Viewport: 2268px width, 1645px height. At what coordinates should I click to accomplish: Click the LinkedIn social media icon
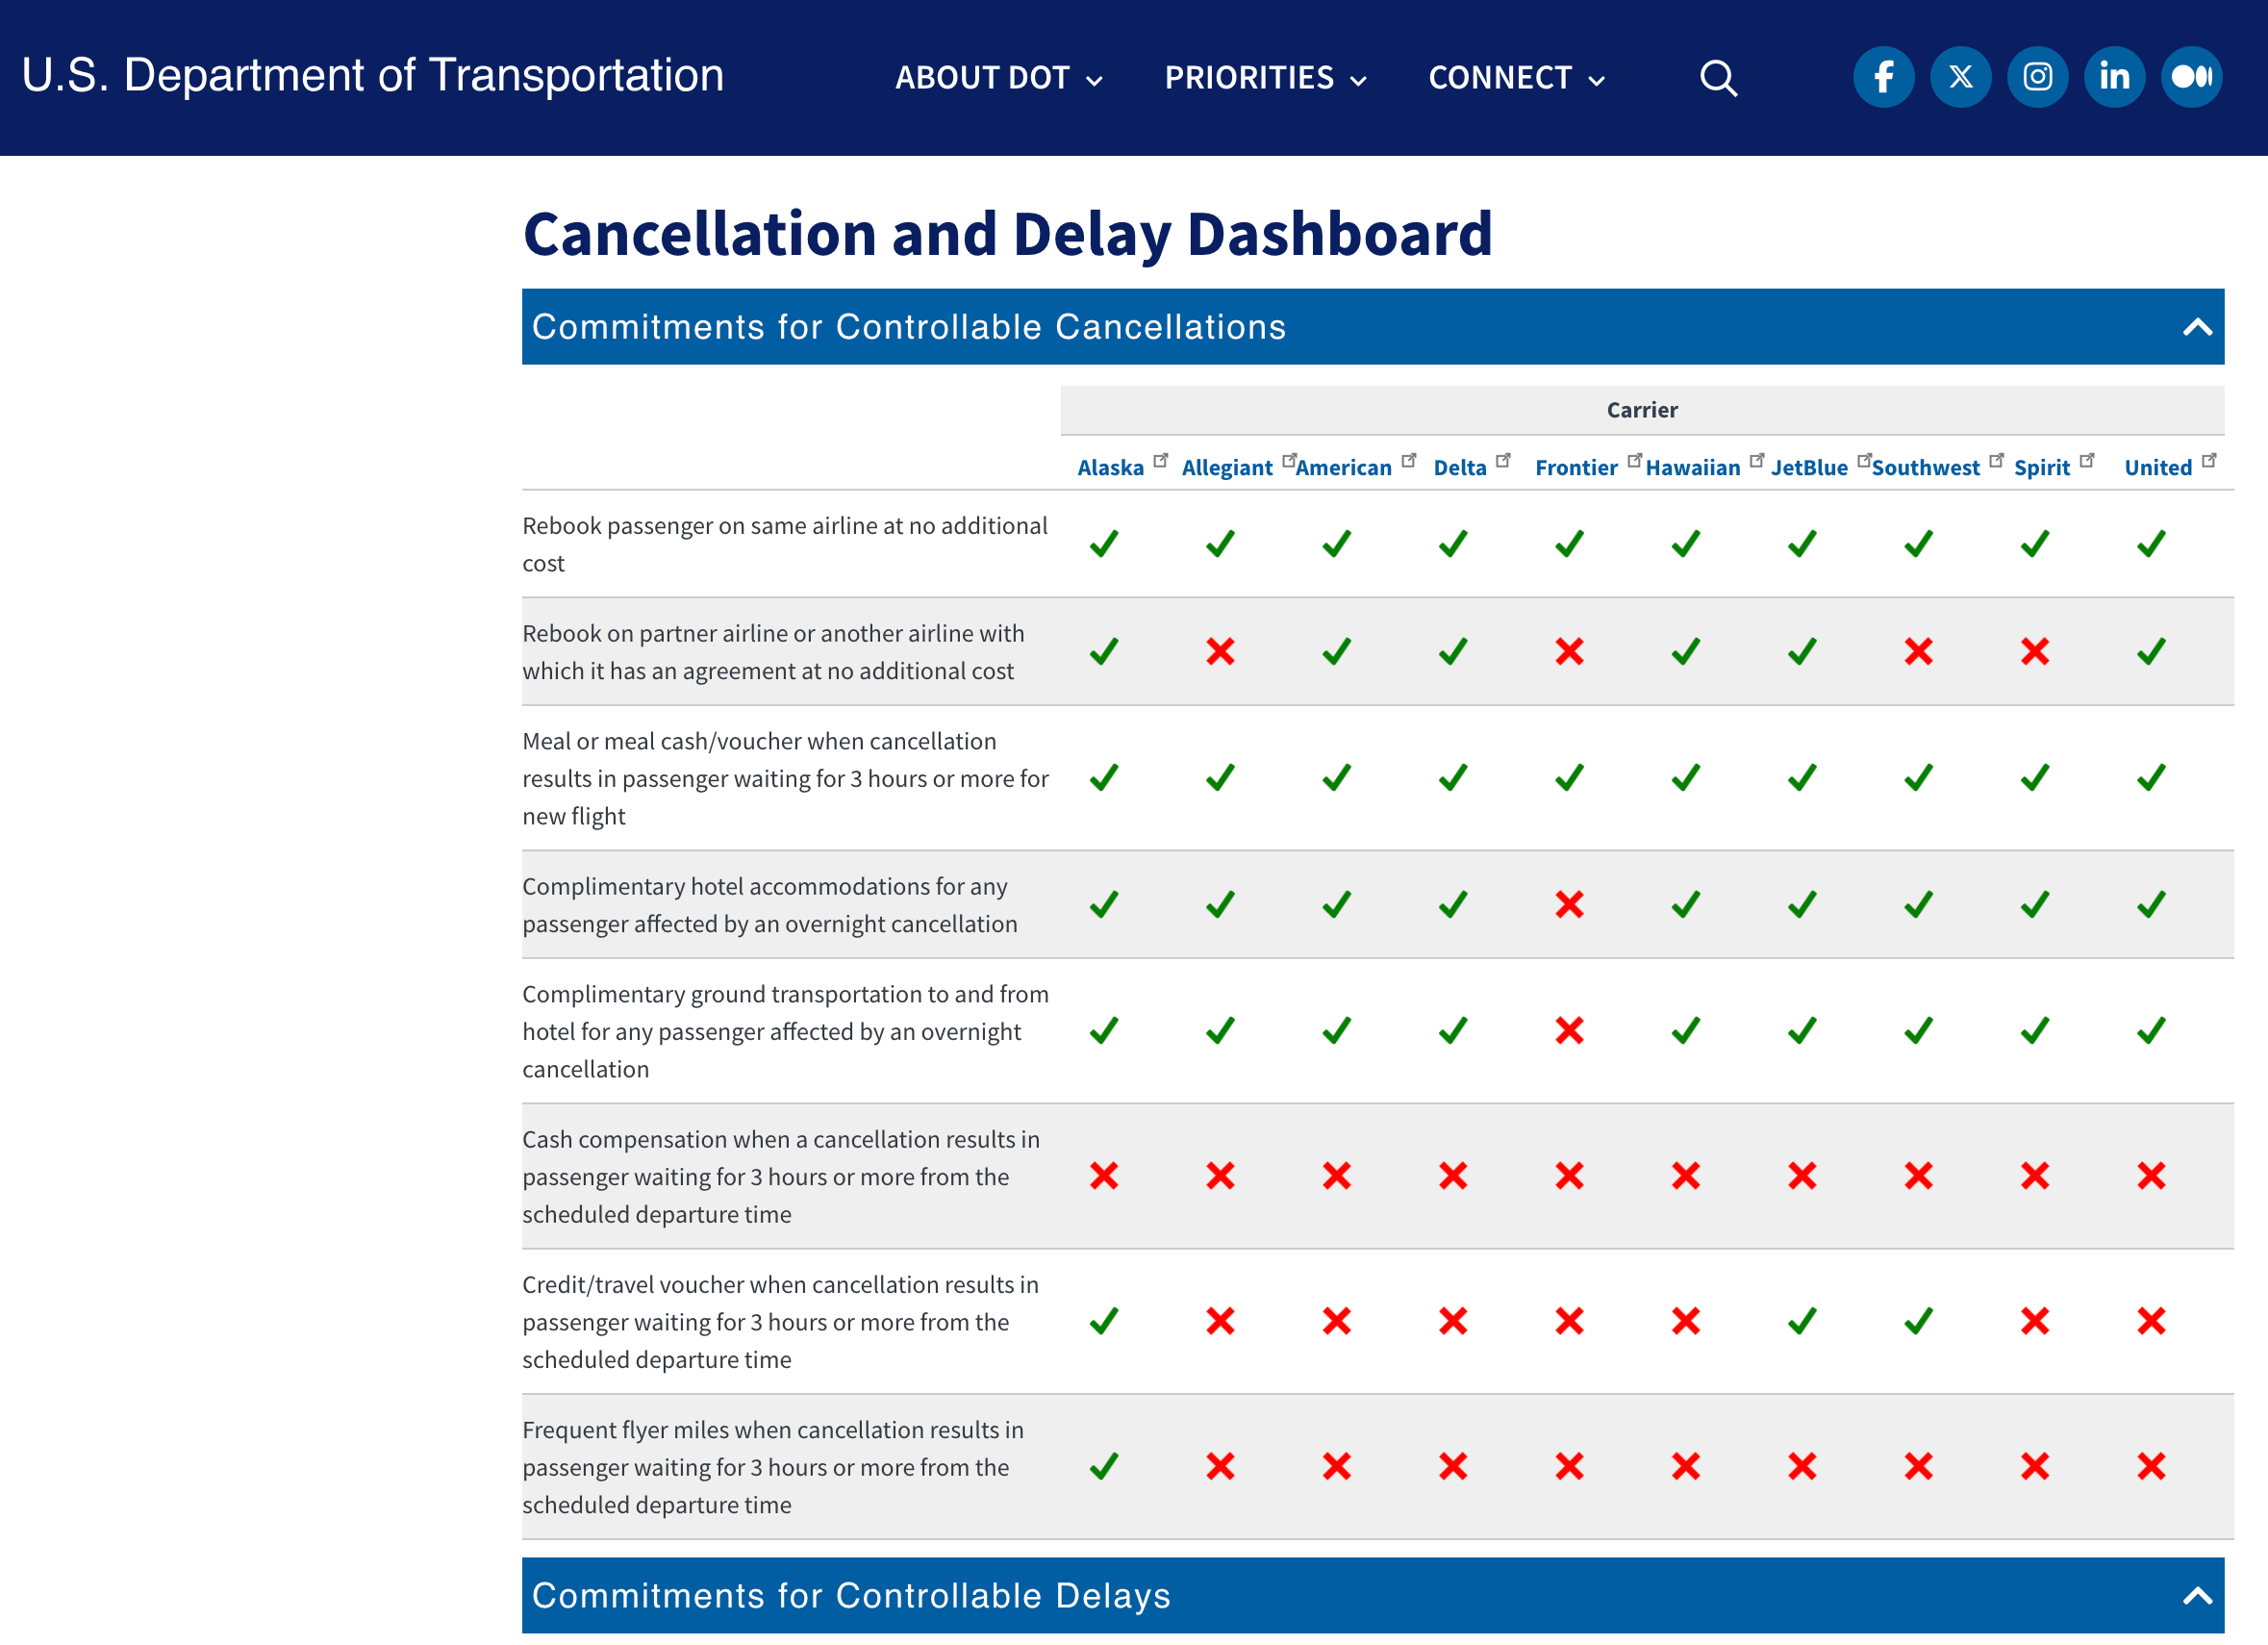2109,78
